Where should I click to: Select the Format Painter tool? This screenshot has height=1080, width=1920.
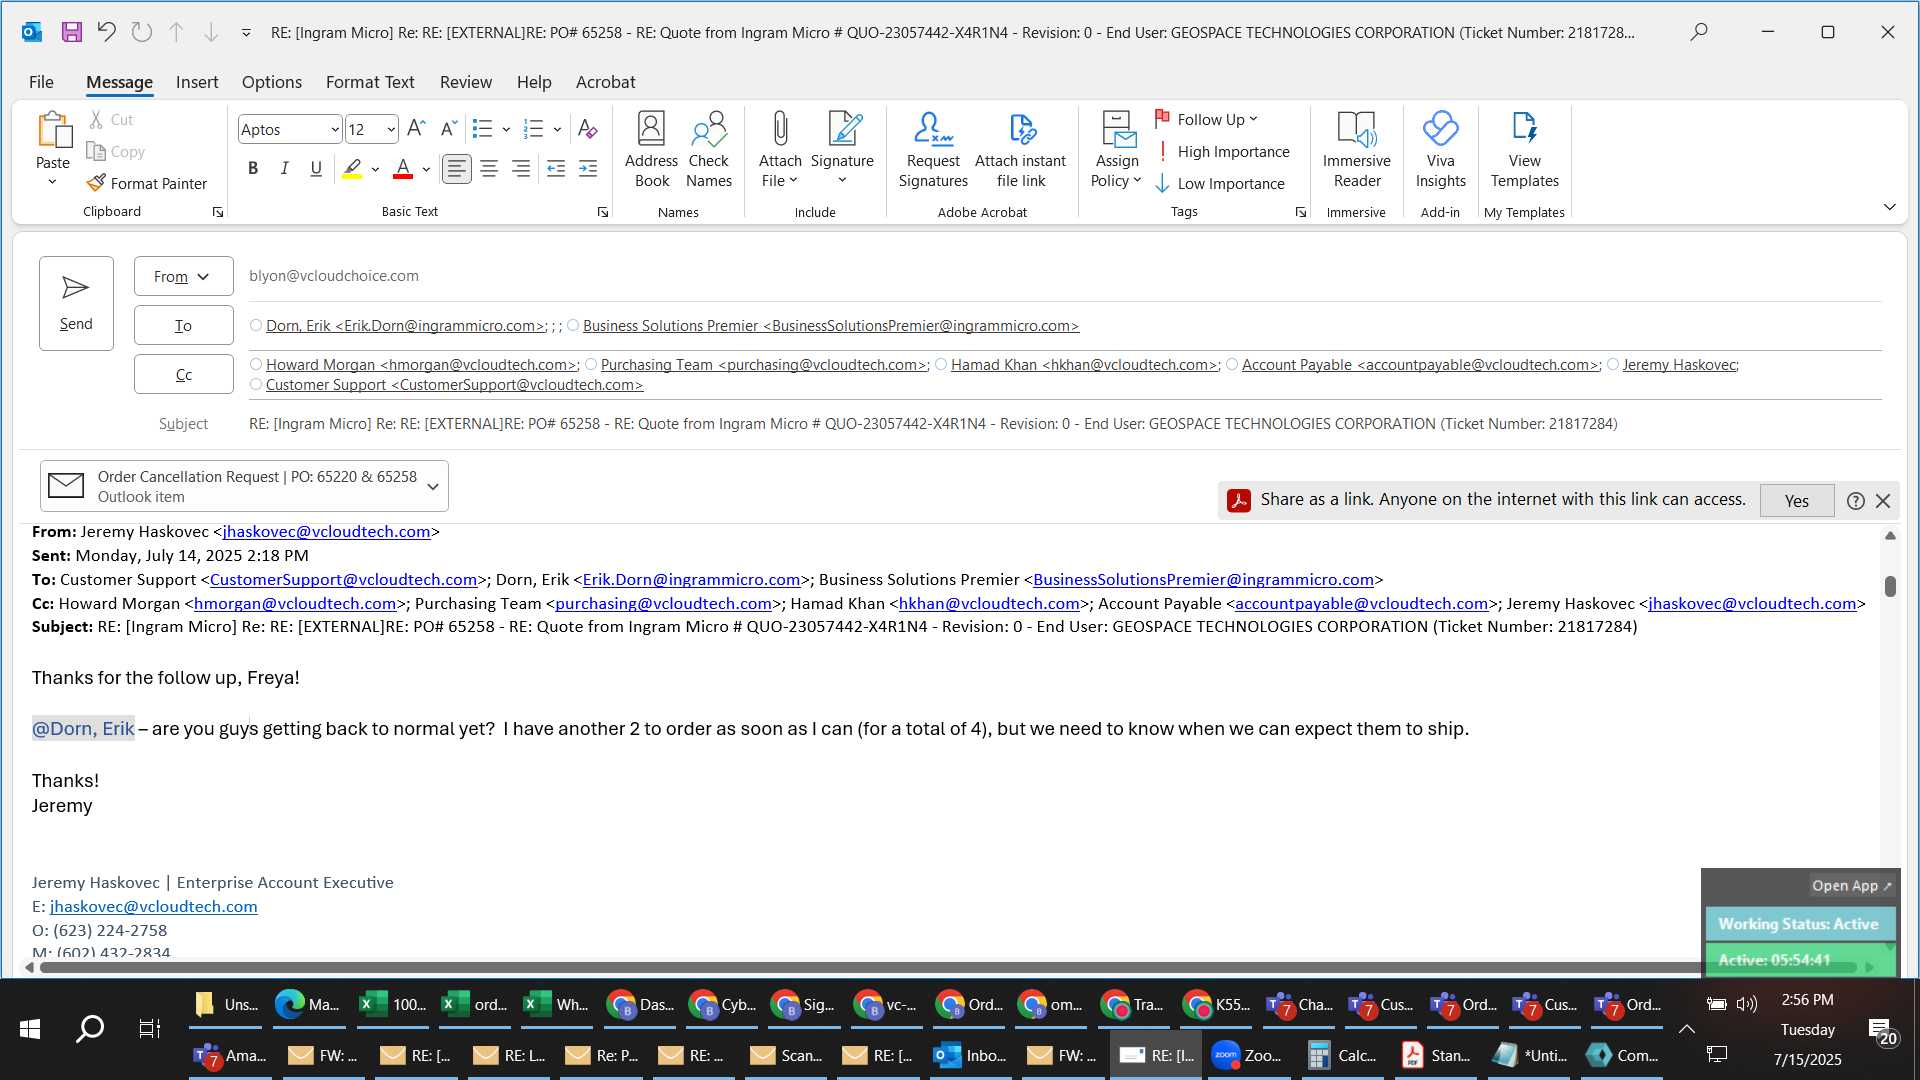147,183
